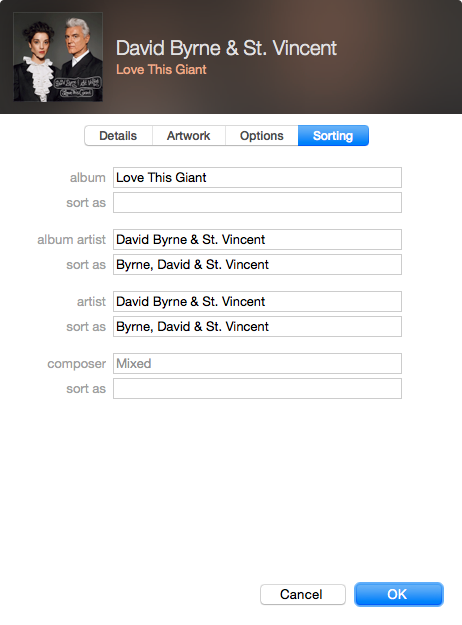Click the album artist label
This screenshot has height=625, width=462.
(71, 240)
